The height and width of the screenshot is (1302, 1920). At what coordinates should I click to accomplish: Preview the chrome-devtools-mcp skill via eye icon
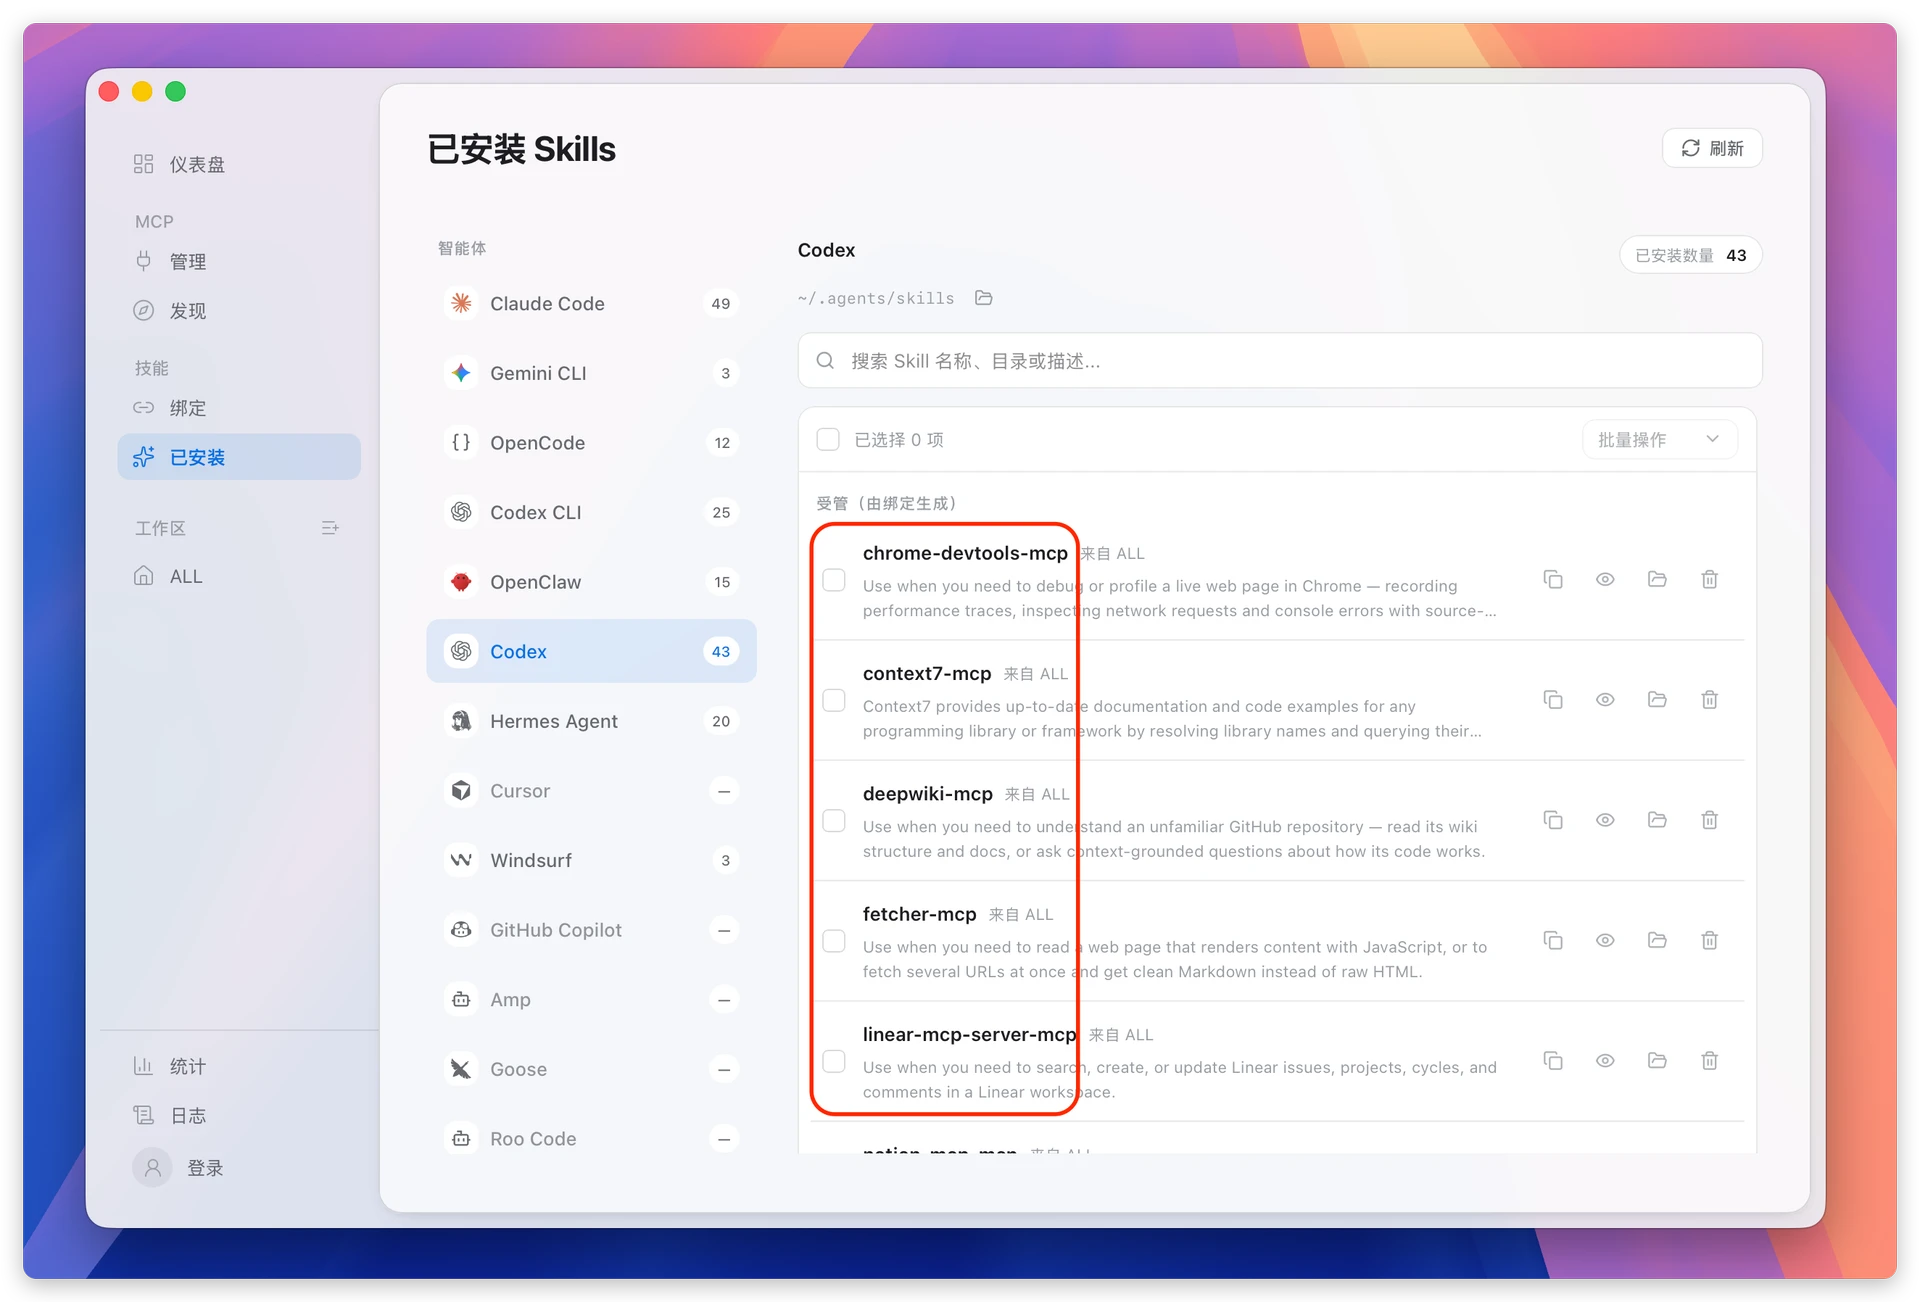[1605, 579]
